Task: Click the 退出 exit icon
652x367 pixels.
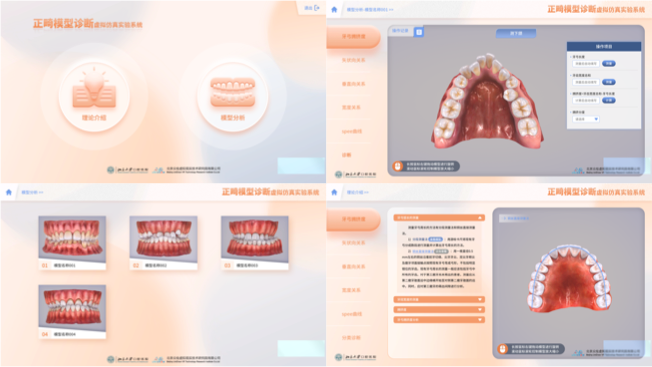Action: point(317,8)
